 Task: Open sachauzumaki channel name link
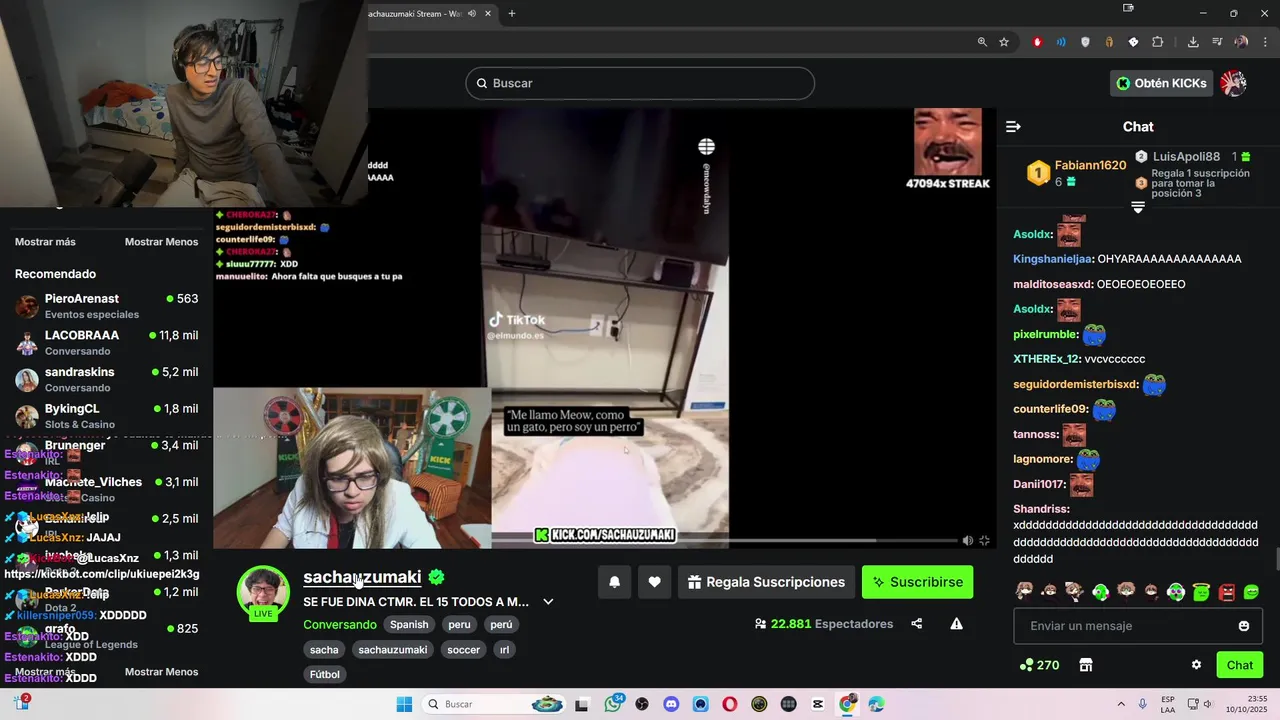tap(362, 577)
